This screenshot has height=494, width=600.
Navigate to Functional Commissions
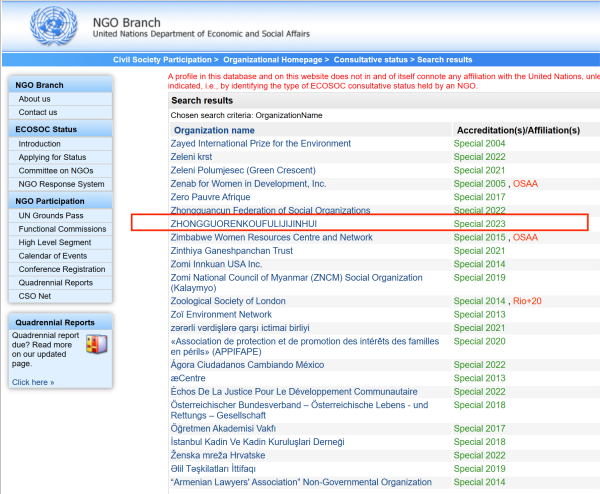(x=62, y=229)
